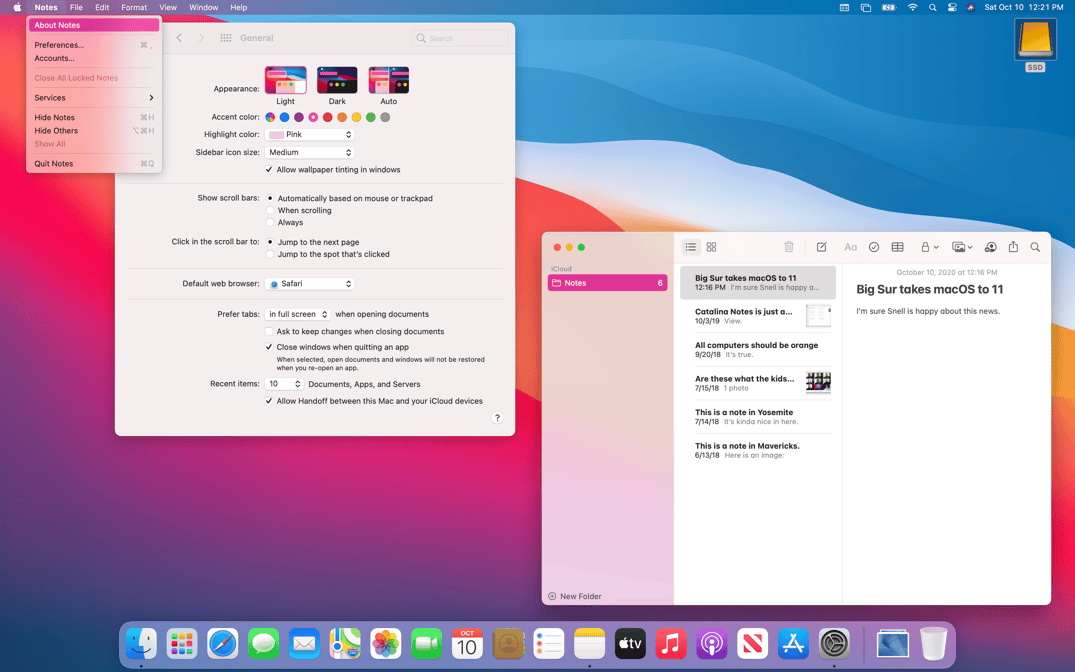The width and height of the screenshot is (1075, 672).
Task: Open note All computers should be orange
Action: coord(758,350)
